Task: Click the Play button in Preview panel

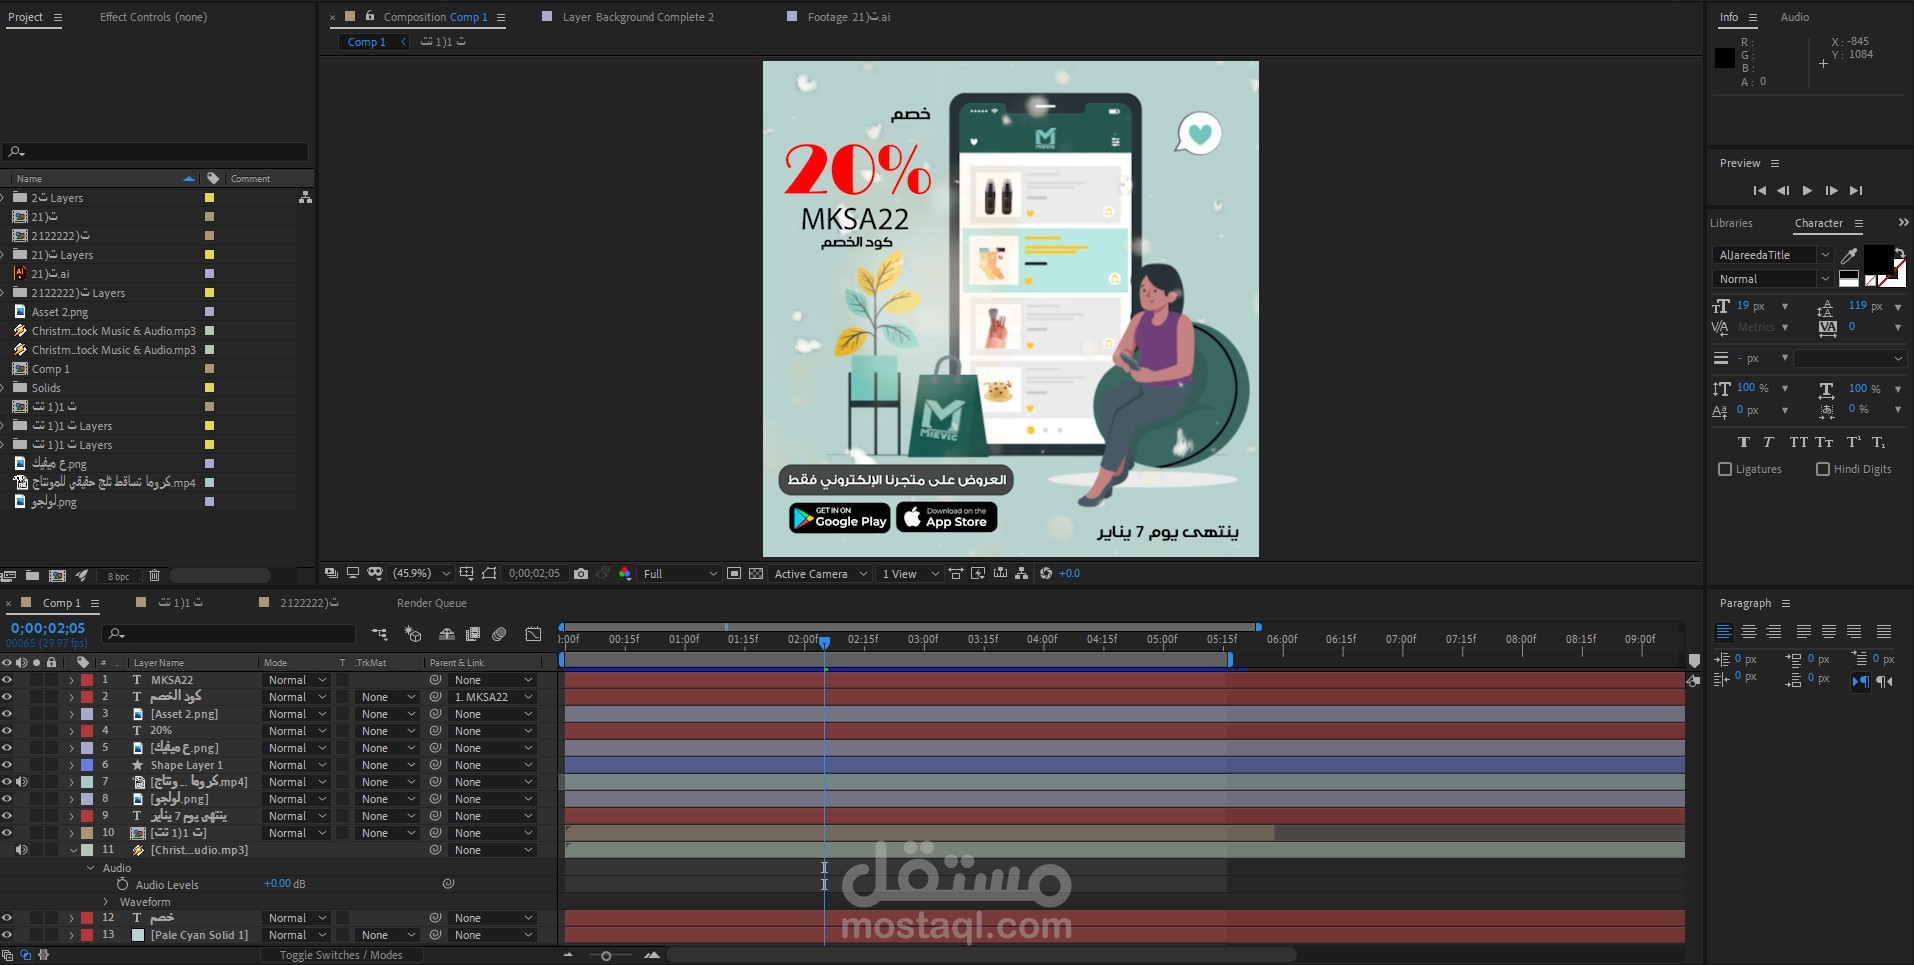Action: pyautogui.click(x=1807, y=190)
